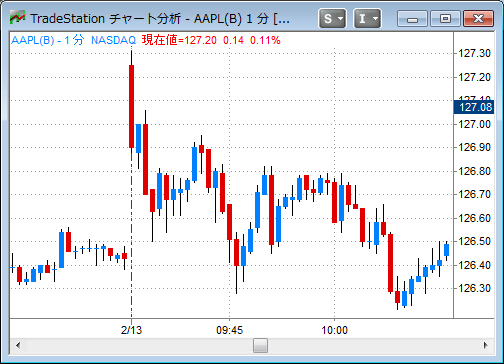Click the 126.40 price axis label
The width and height of the screenshot is (504, 364).
point(475,265)
